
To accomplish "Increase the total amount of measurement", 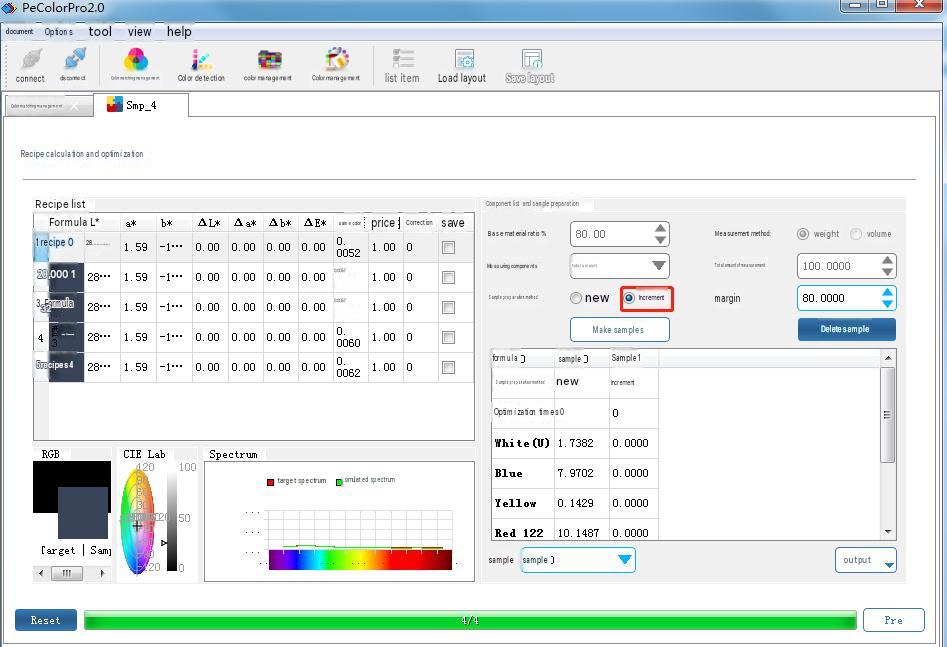I will tap(887, 260).
